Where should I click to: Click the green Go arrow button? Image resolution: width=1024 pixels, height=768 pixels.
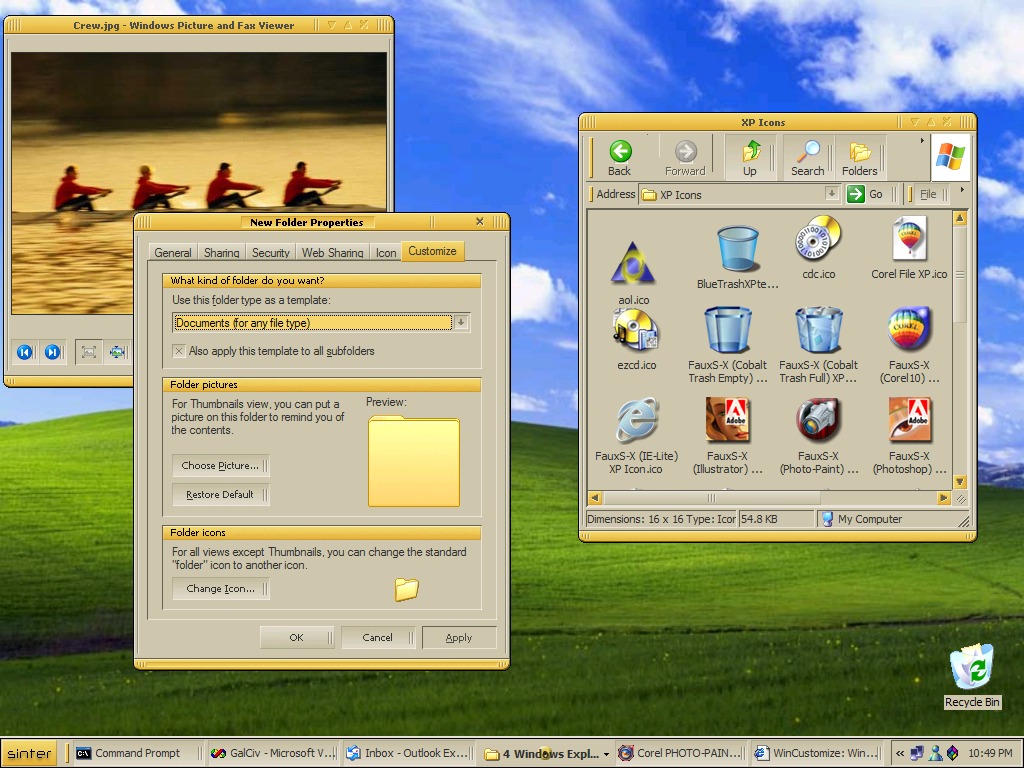(856, 194)
